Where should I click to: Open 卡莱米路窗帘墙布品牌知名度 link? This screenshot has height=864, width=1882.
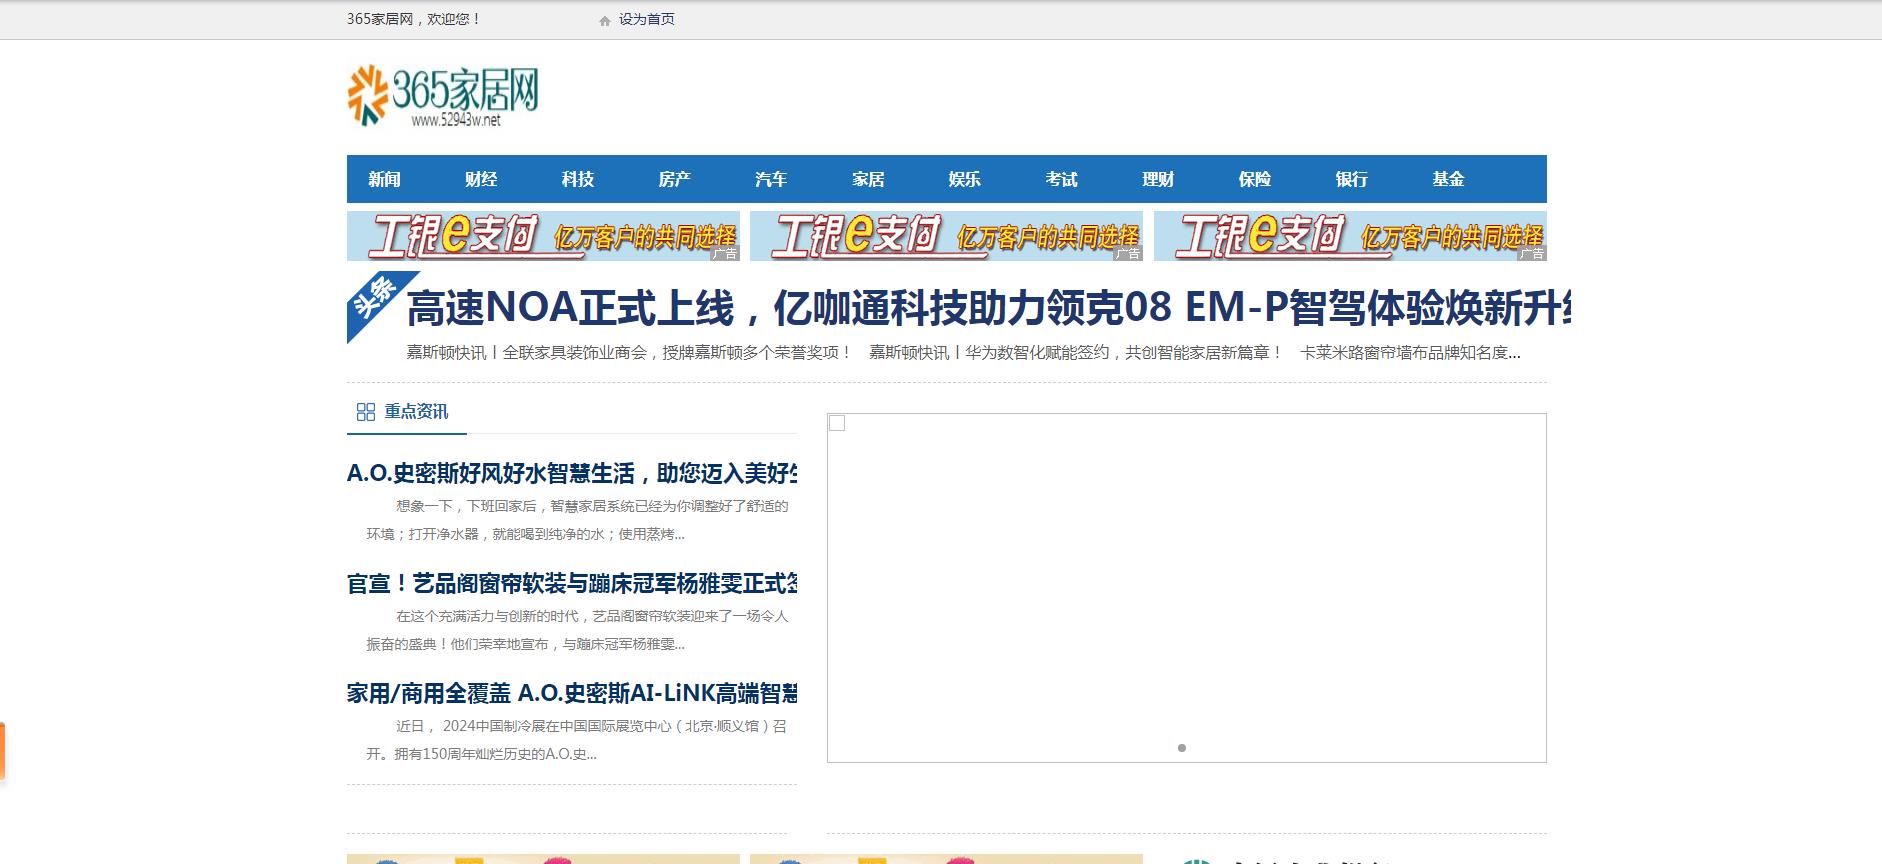1410,352
